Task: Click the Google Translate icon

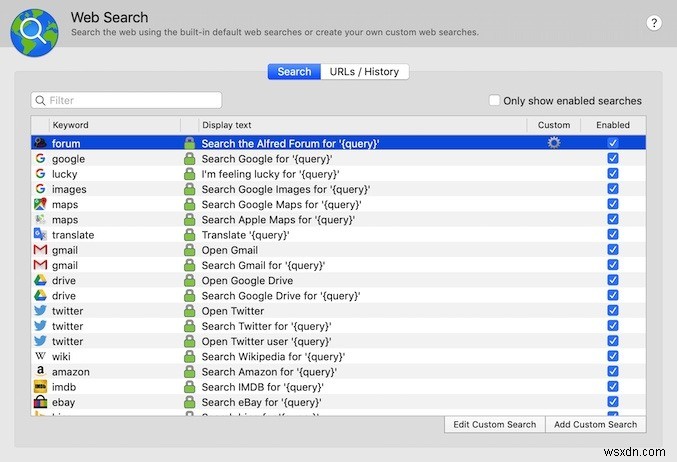Action: click(x=40, y=235)
